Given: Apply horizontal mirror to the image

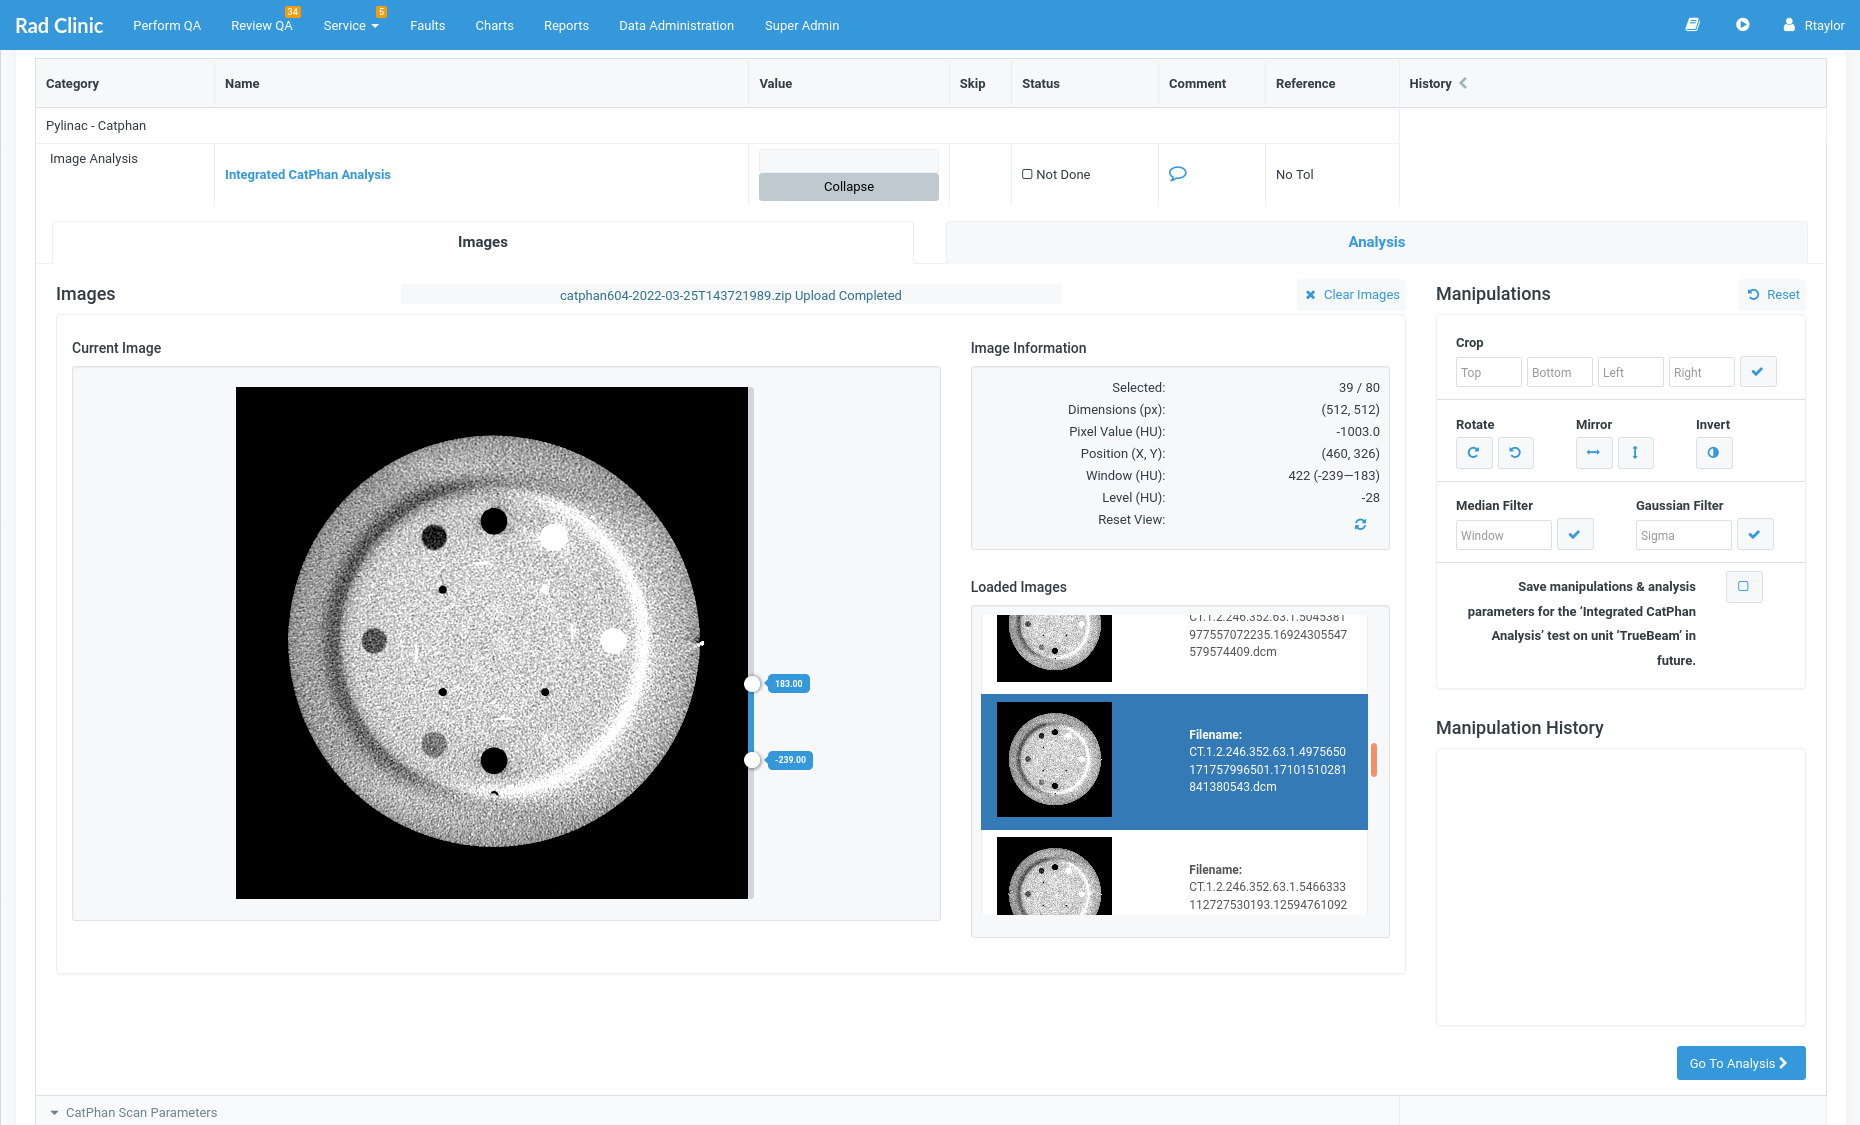Looking at the screenshot, I should [1594, 453].
